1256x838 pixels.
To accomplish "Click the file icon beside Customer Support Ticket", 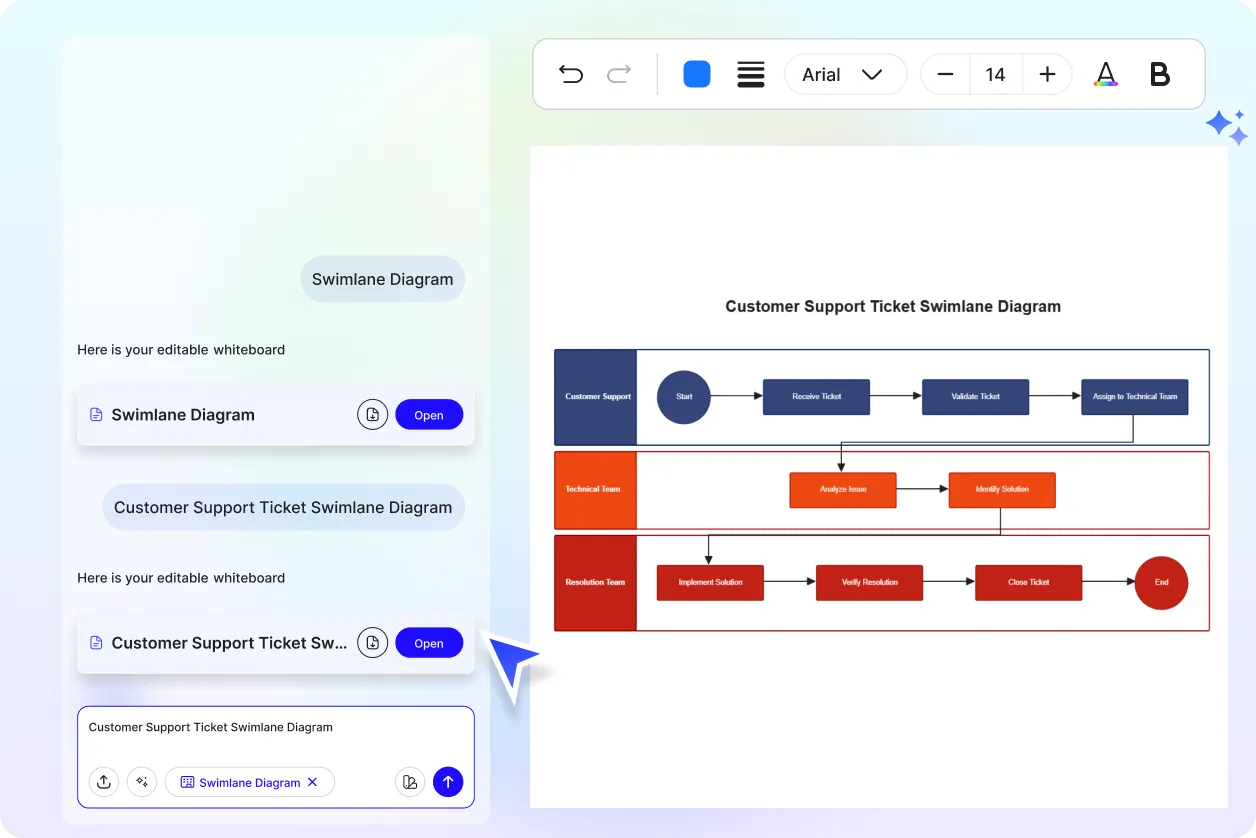I will [97, 642].
